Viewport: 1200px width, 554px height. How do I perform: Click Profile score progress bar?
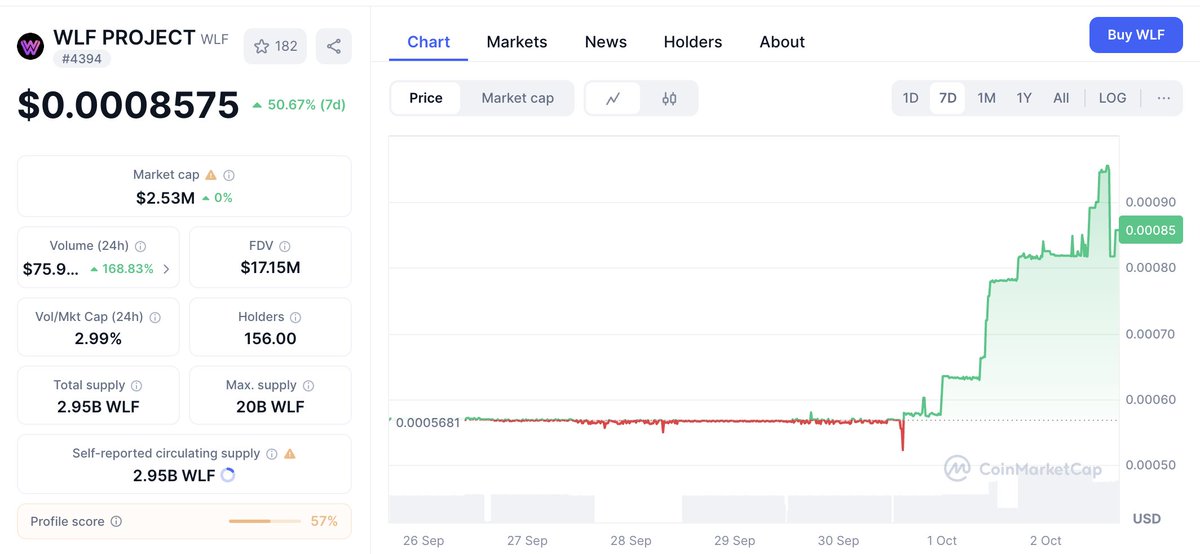pos(265,521)
